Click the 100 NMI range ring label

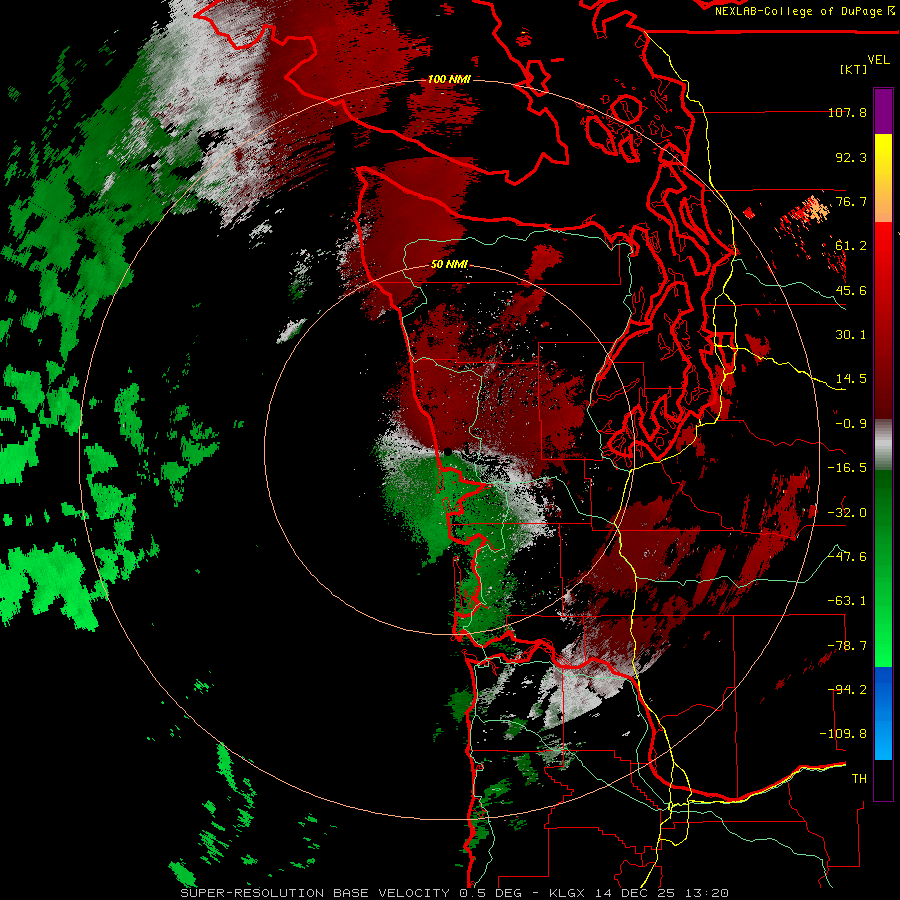449,79
